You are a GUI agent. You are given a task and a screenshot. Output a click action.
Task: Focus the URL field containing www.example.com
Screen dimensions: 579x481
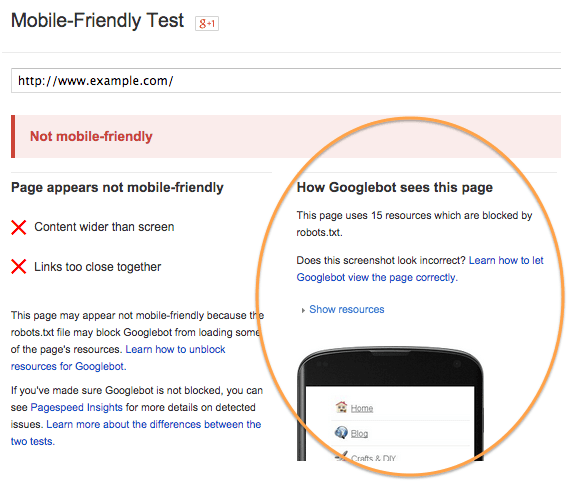tap(286, 80)
